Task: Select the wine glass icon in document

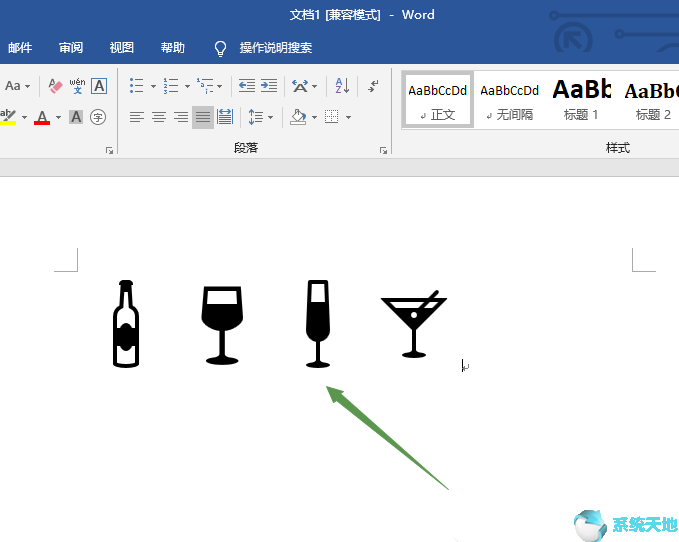Action: 222,325
